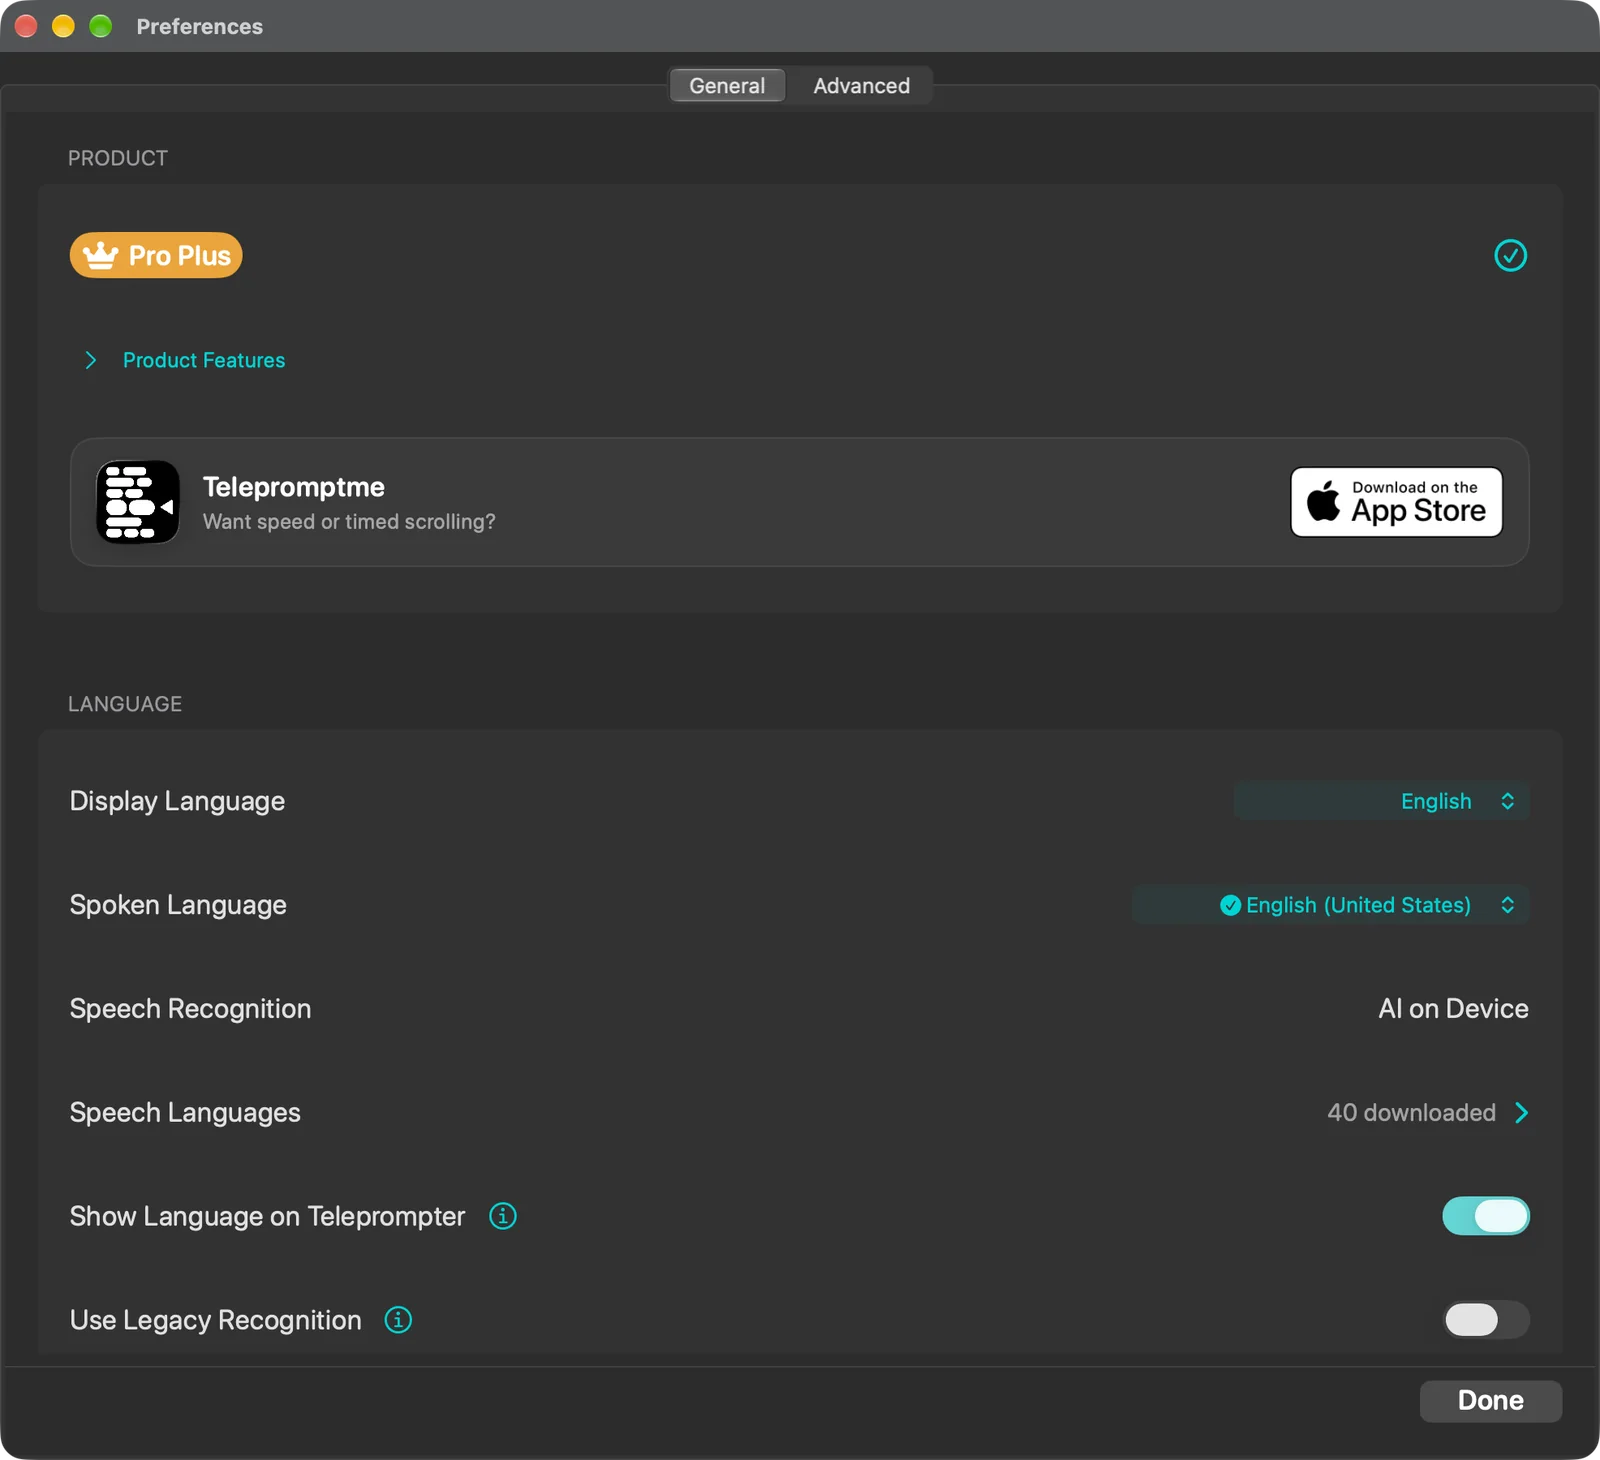Switch to the General tab

(727, 86)
